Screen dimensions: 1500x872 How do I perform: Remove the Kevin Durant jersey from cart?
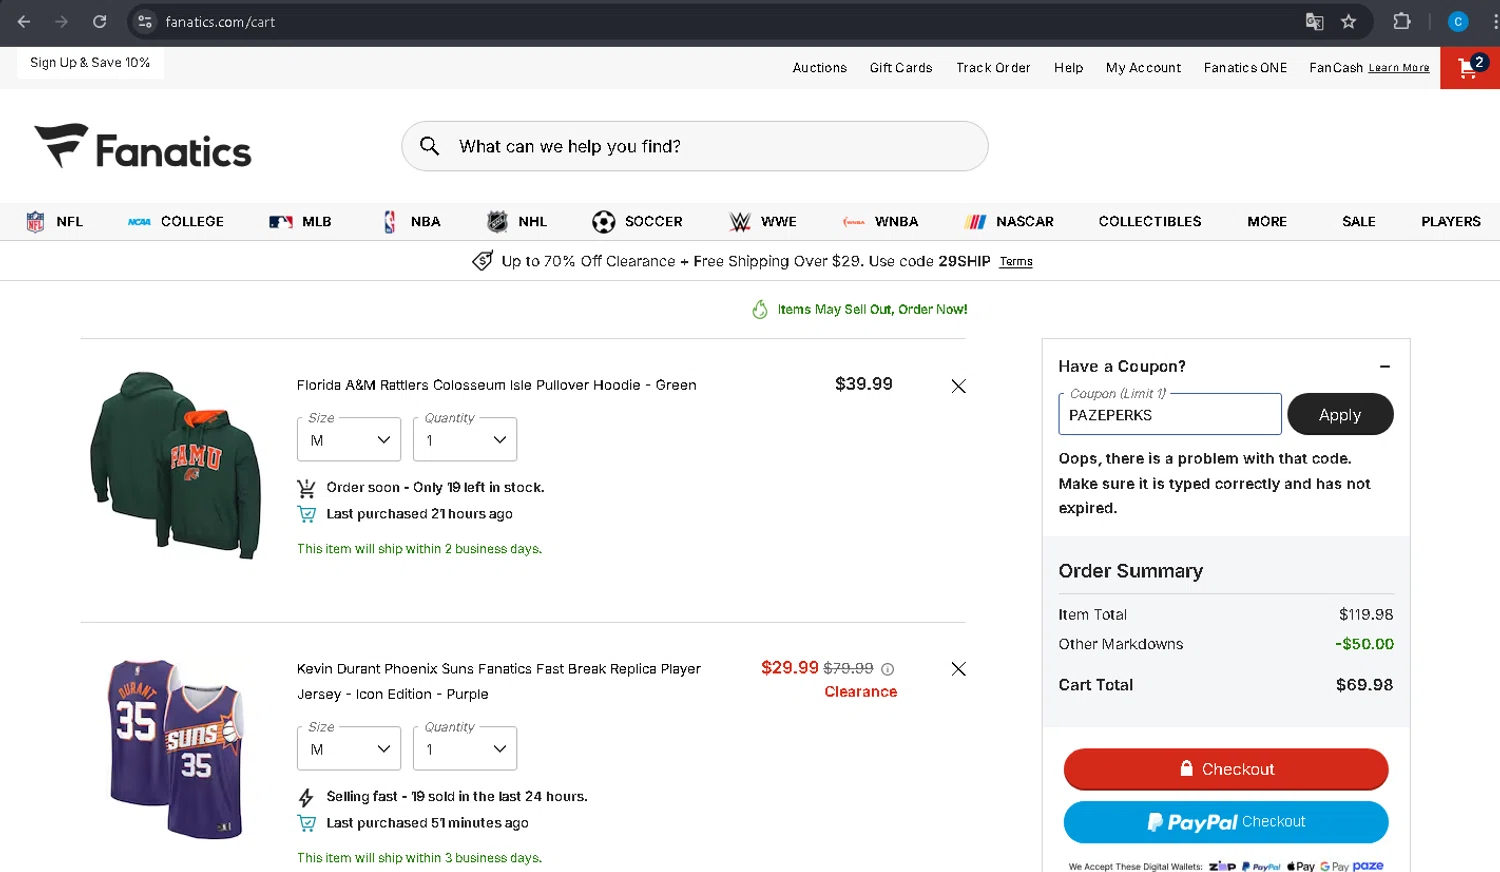(958, 669)
